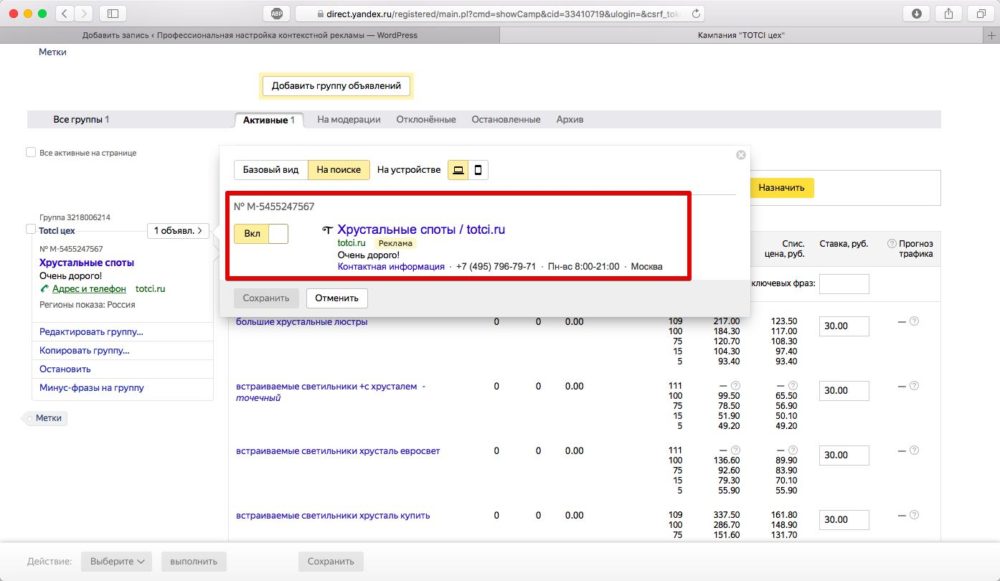1000x581 pixels.
Task: Click the popup Сохранить button
Action: [266, 298]
